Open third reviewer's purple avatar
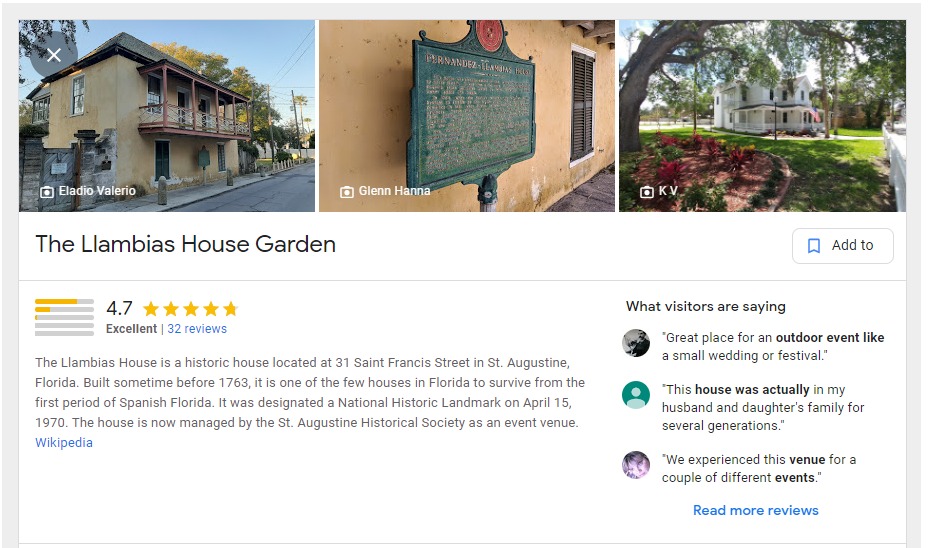This screenshot has height=548, width=928. click(x=636, y=465)
